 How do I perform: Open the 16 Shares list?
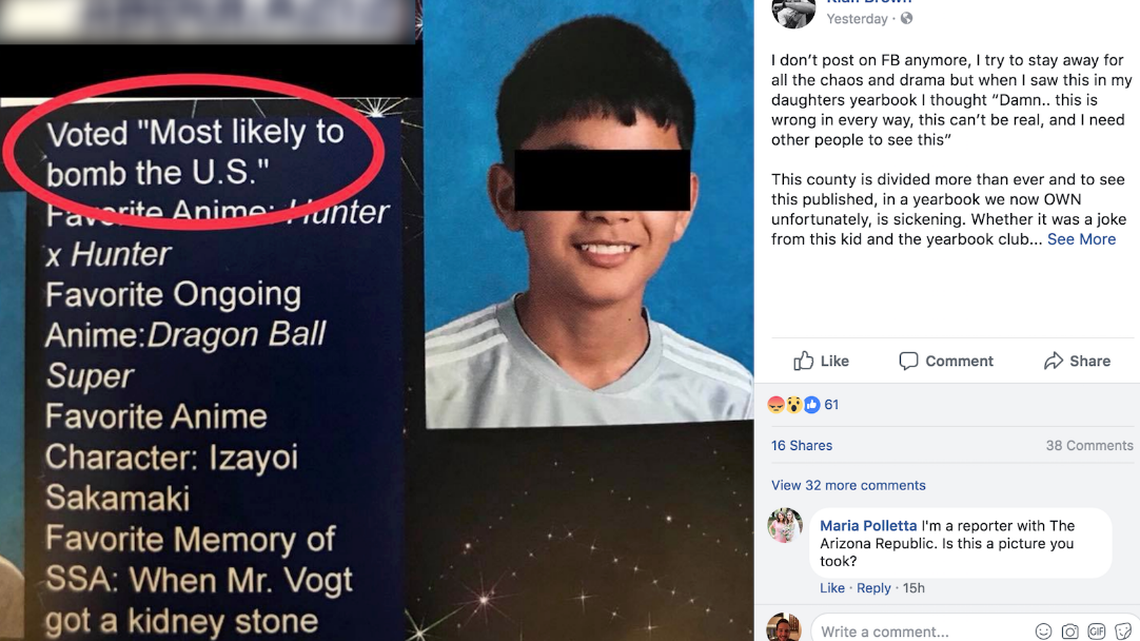click(801, 446)
